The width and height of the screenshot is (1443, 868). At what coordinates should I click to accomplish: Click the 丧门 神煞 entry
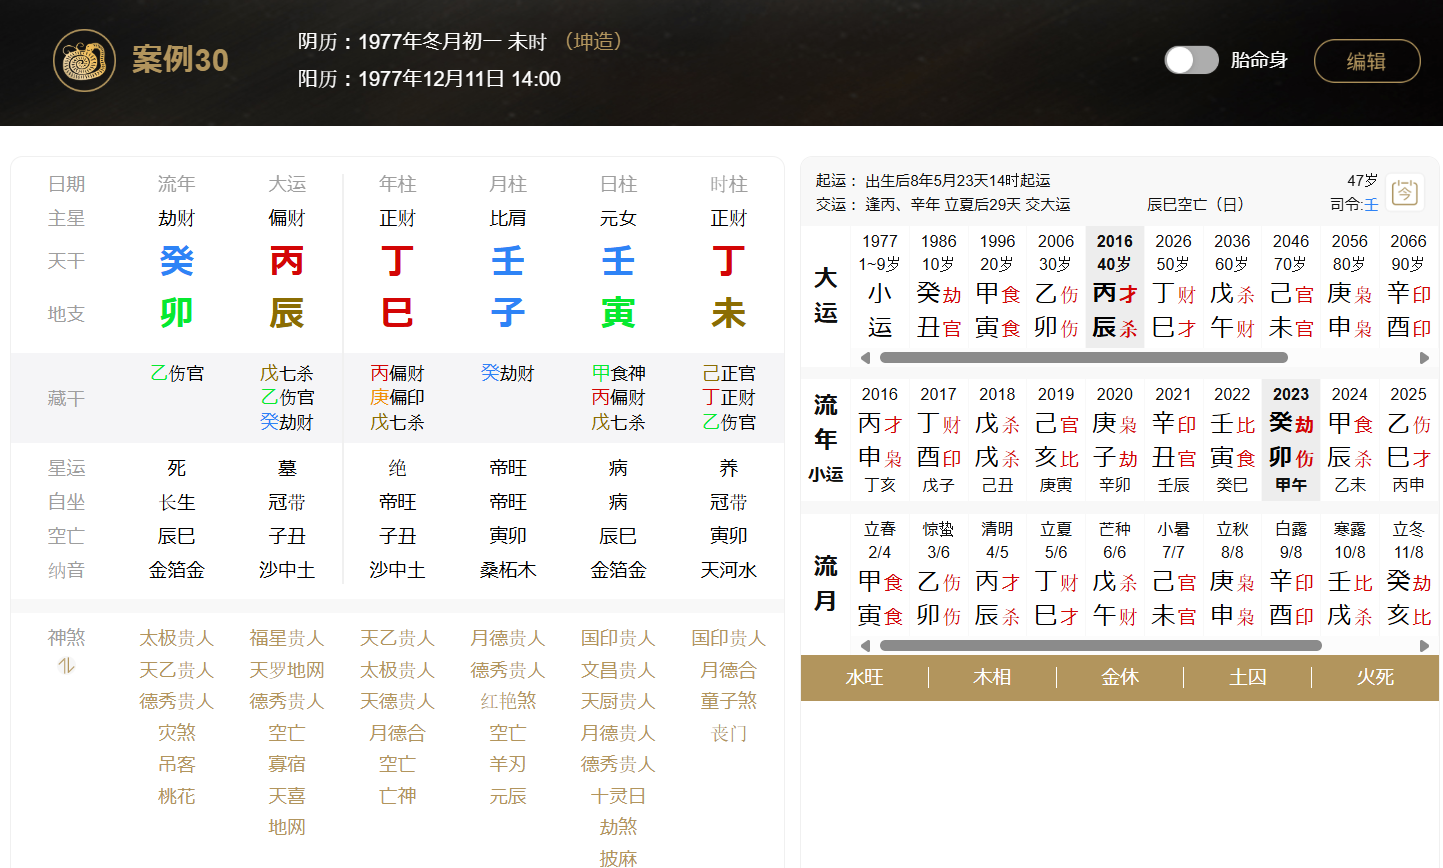tap(729, 733)
